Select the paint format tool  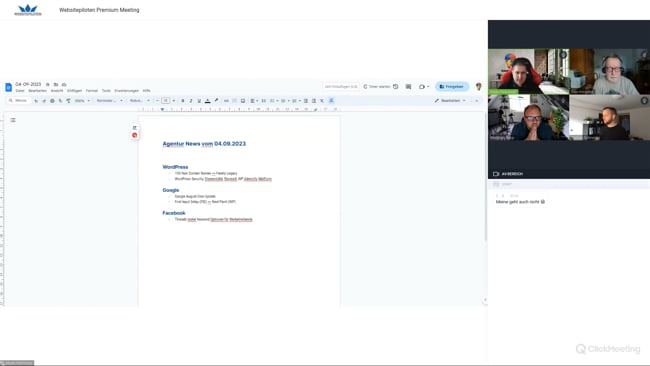coord(68,101)
